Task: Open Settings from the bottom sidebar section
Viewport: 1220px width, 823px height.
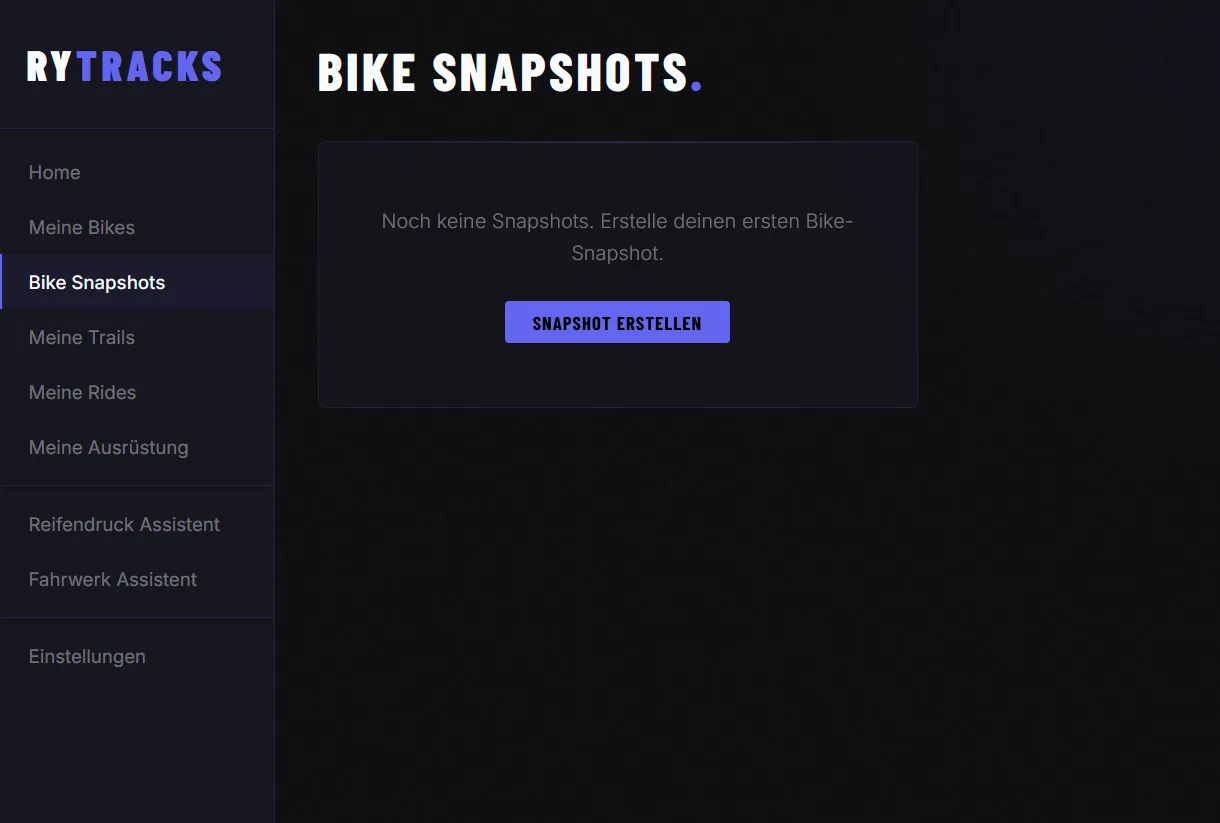Action: tap(87, 656)
